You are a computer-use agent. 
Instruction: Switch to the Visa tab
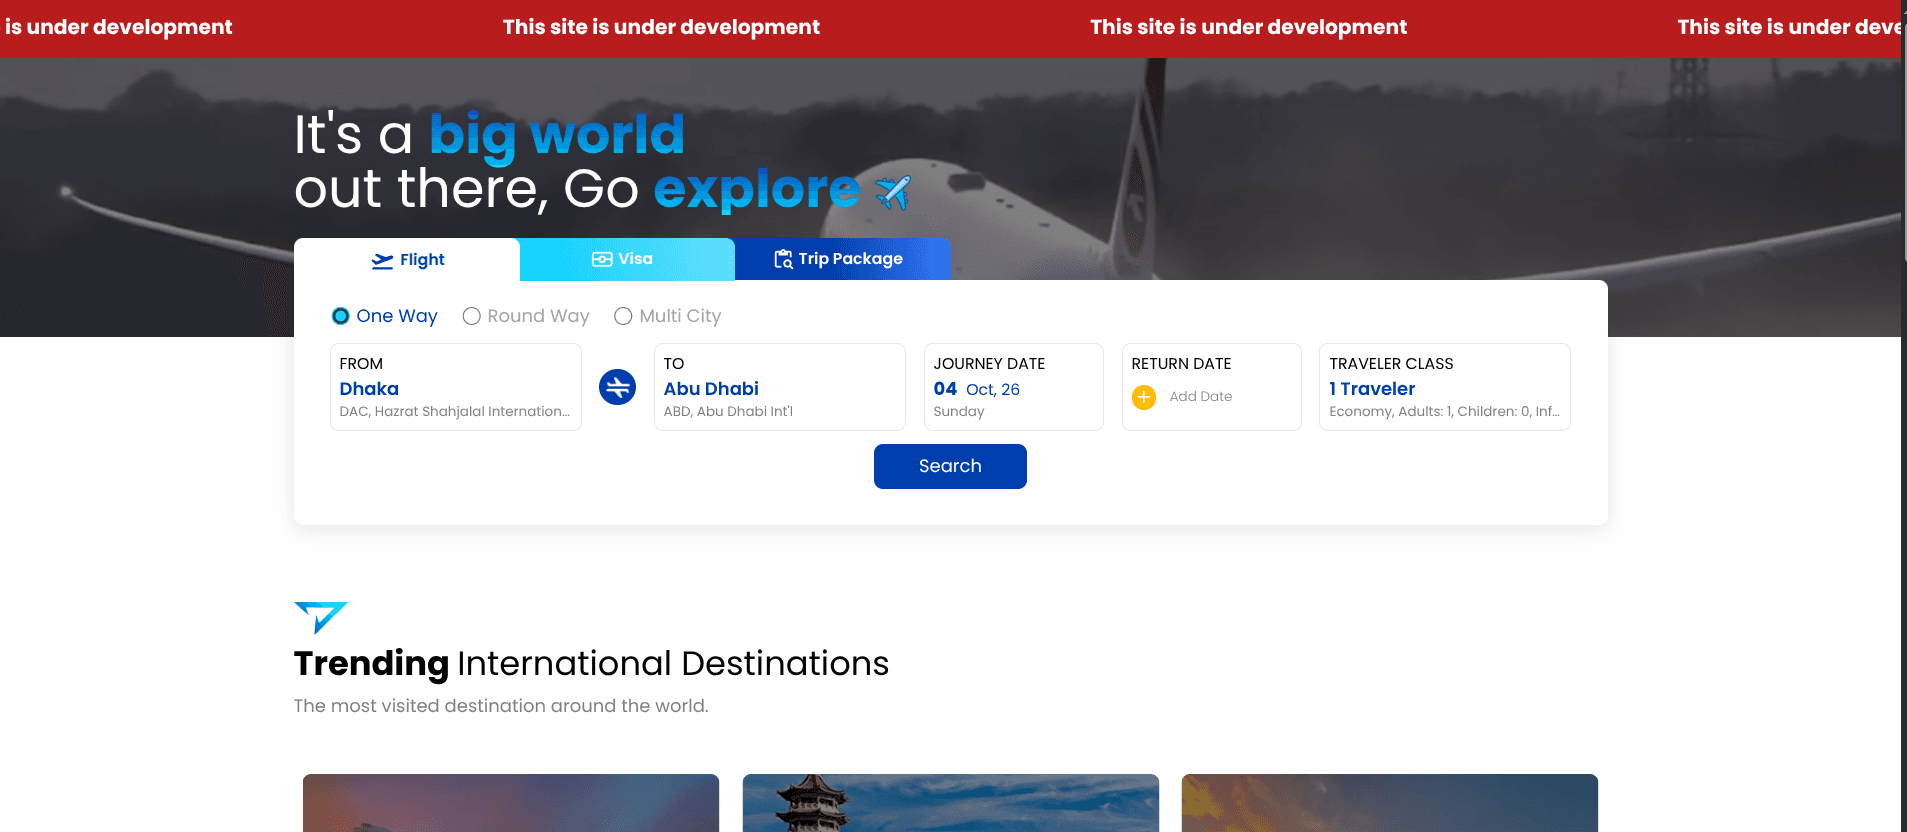(627, 259)
